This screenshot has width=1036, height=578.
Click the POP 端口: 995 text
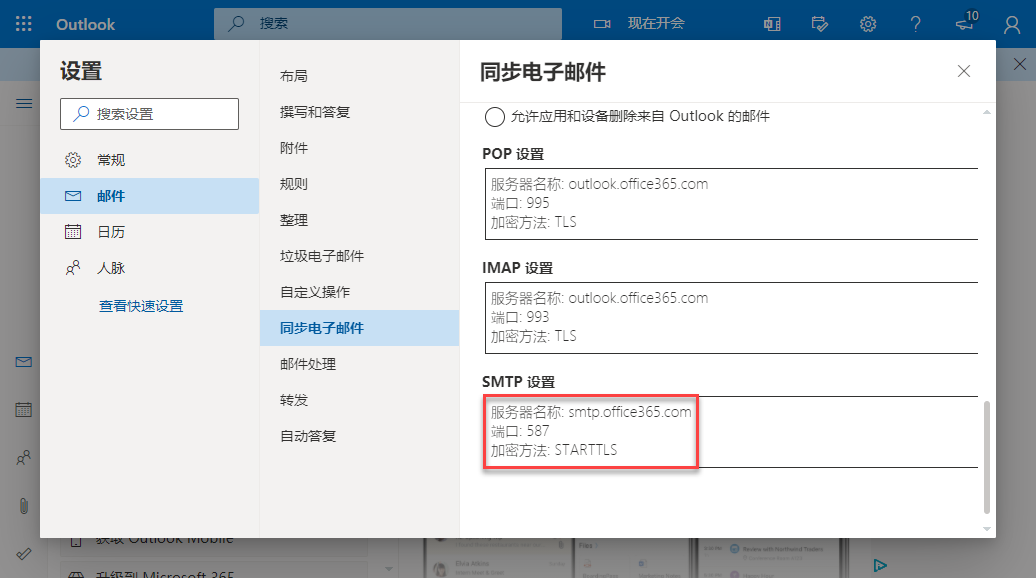point(520,203)
